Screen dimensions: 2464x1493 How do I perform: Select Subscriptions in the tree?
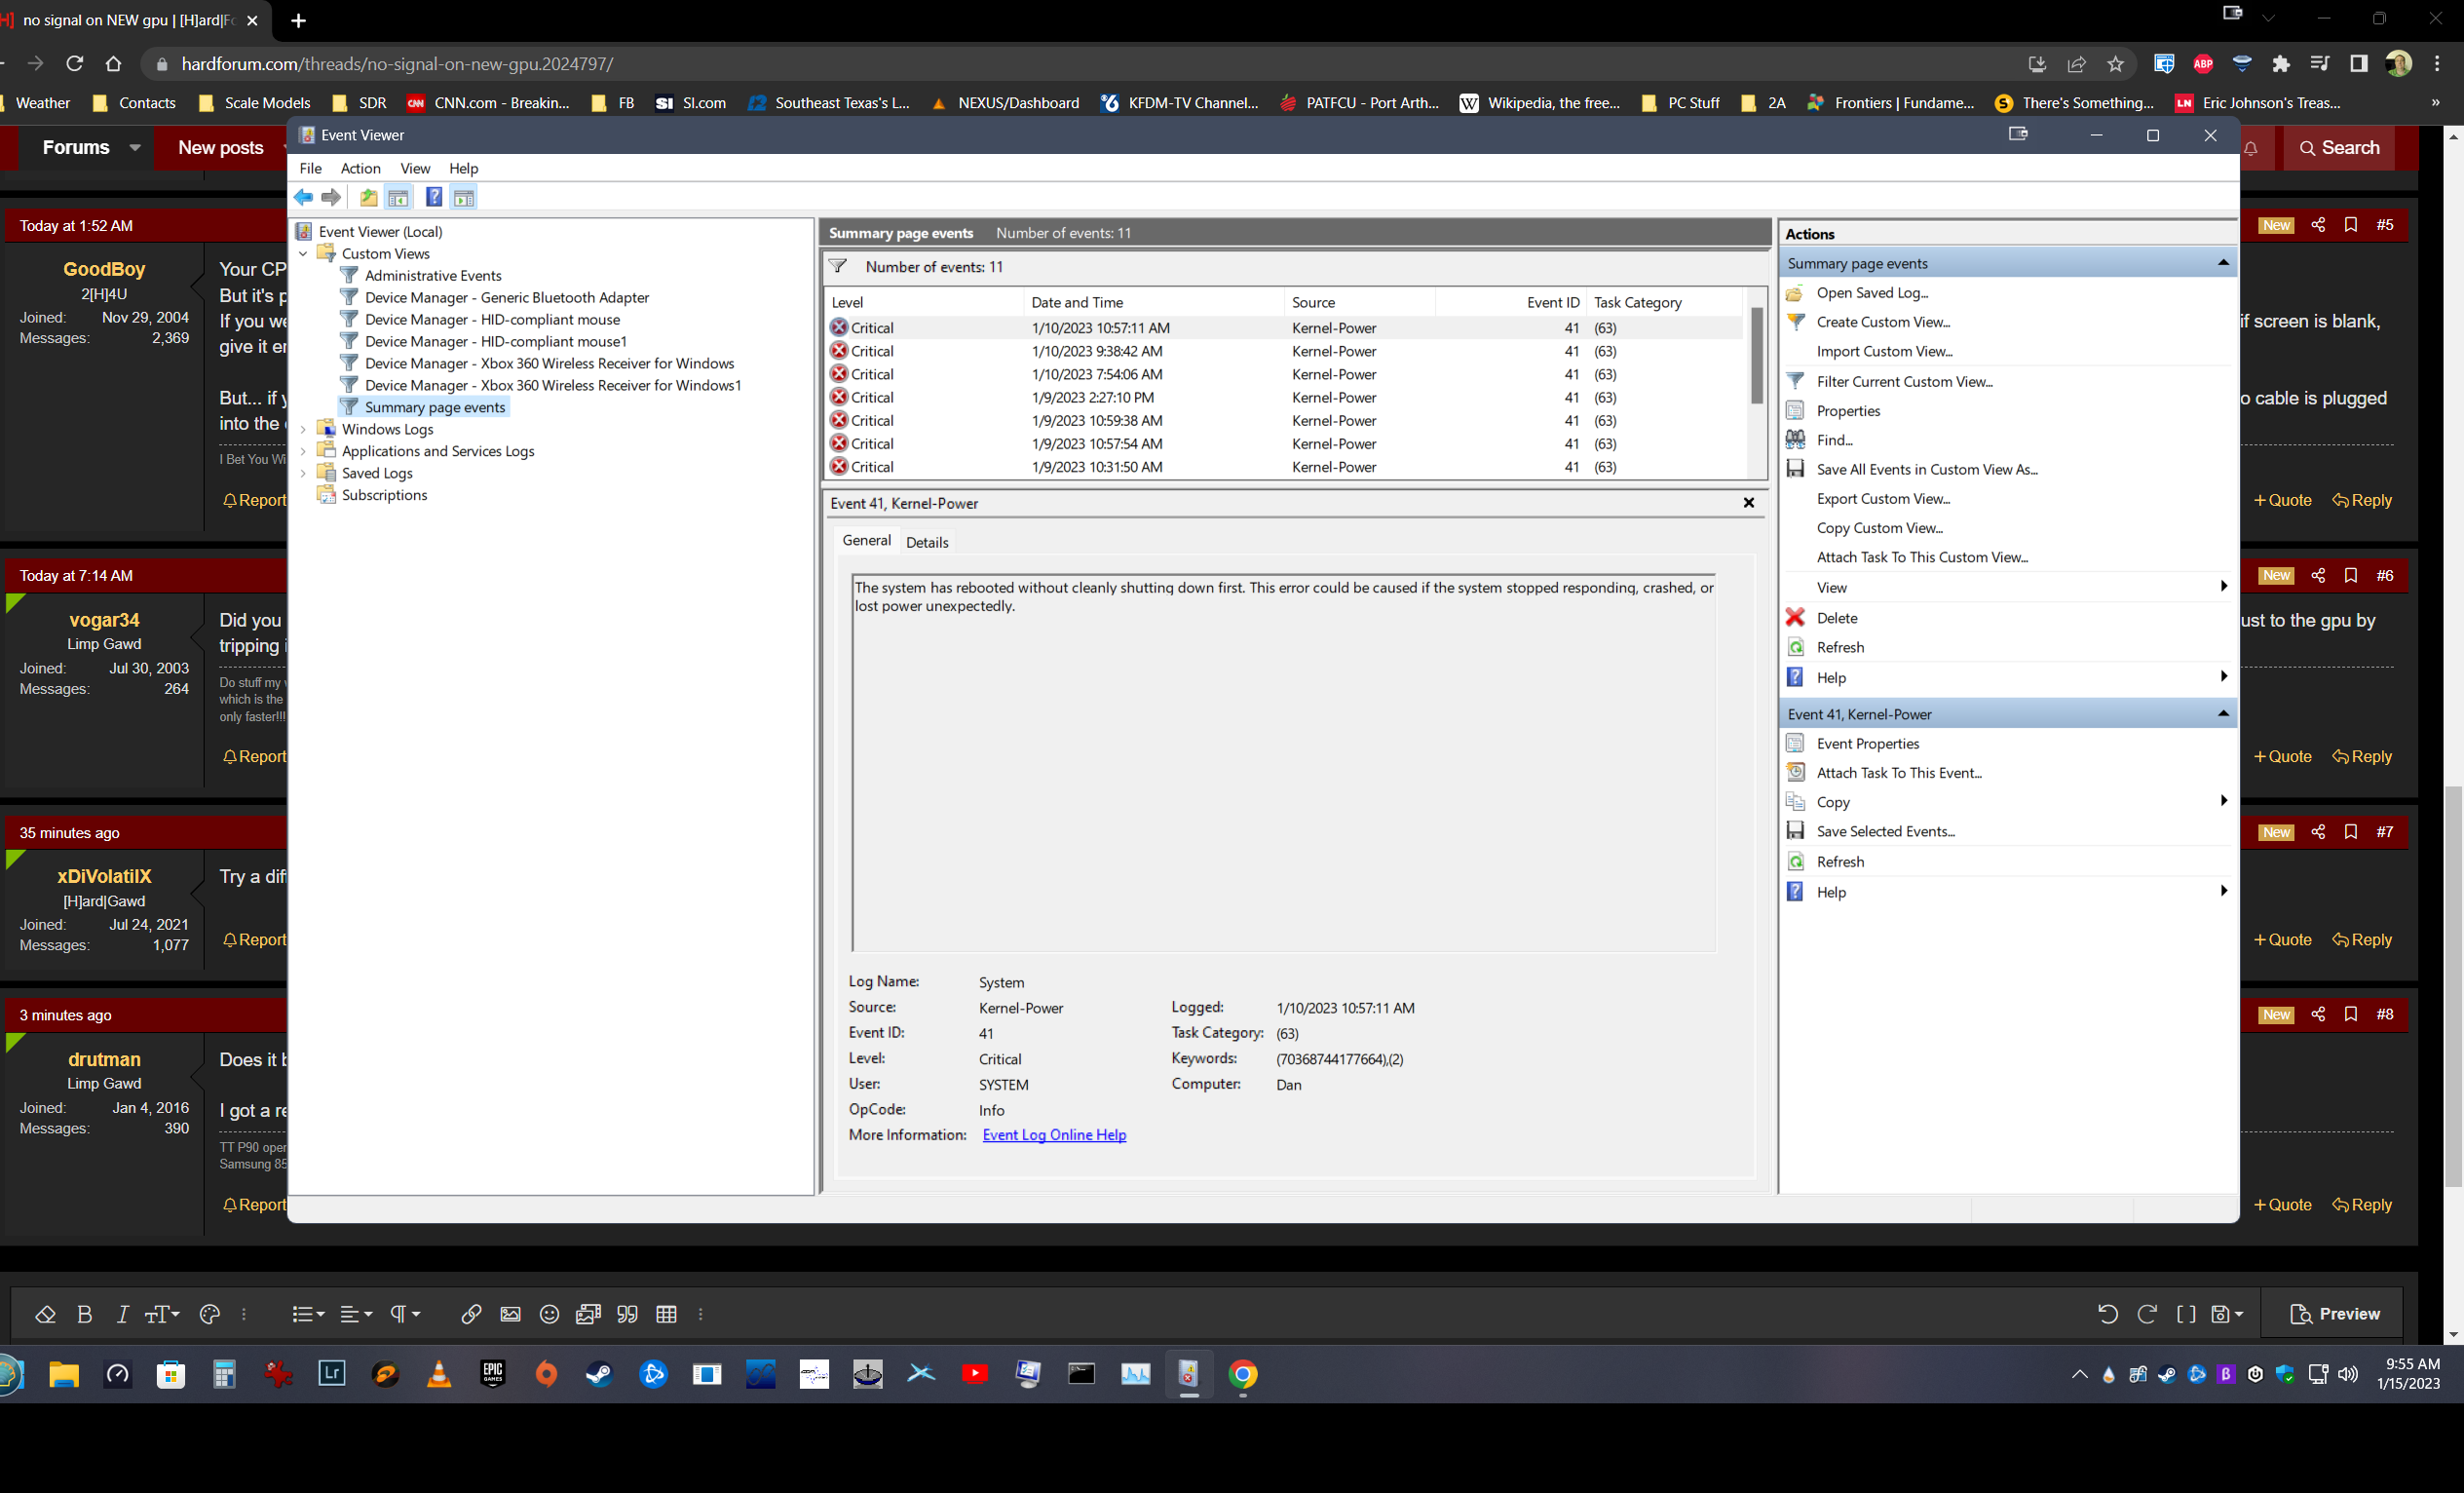click(384, 495)
